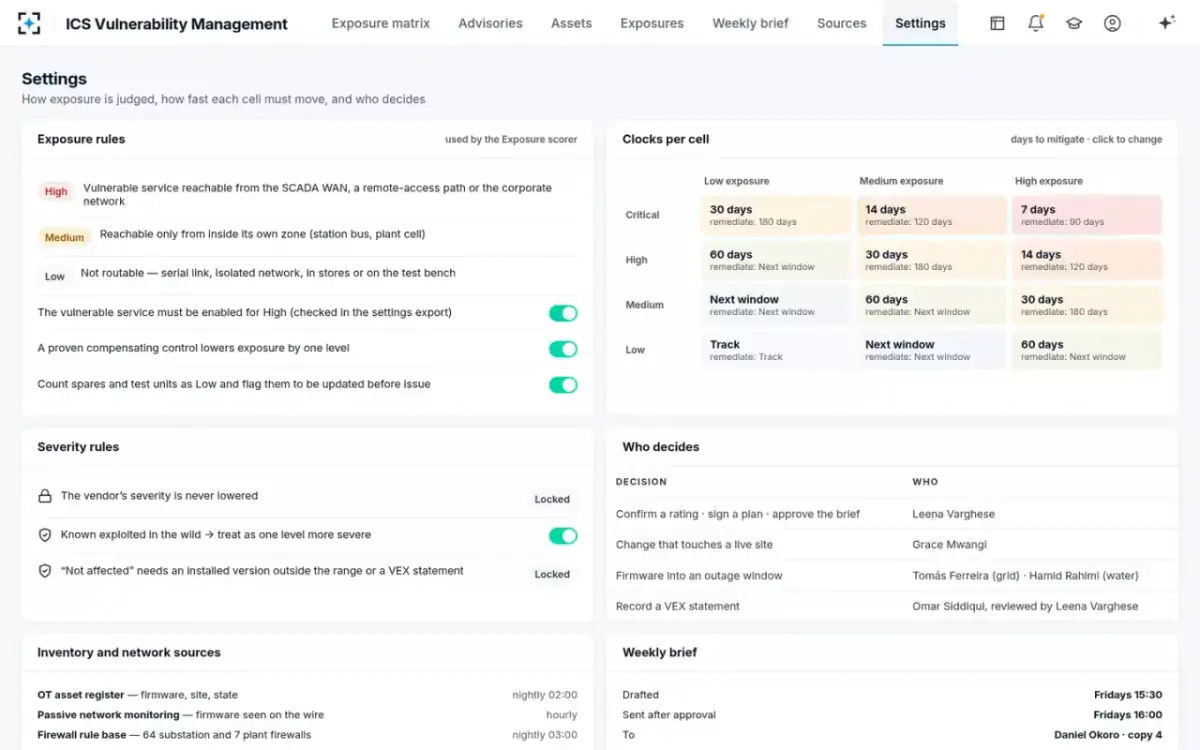Switch to the Sources tab
Image resolution: width=1200 pixels, height=750 pixels.
tap(841, 23)
